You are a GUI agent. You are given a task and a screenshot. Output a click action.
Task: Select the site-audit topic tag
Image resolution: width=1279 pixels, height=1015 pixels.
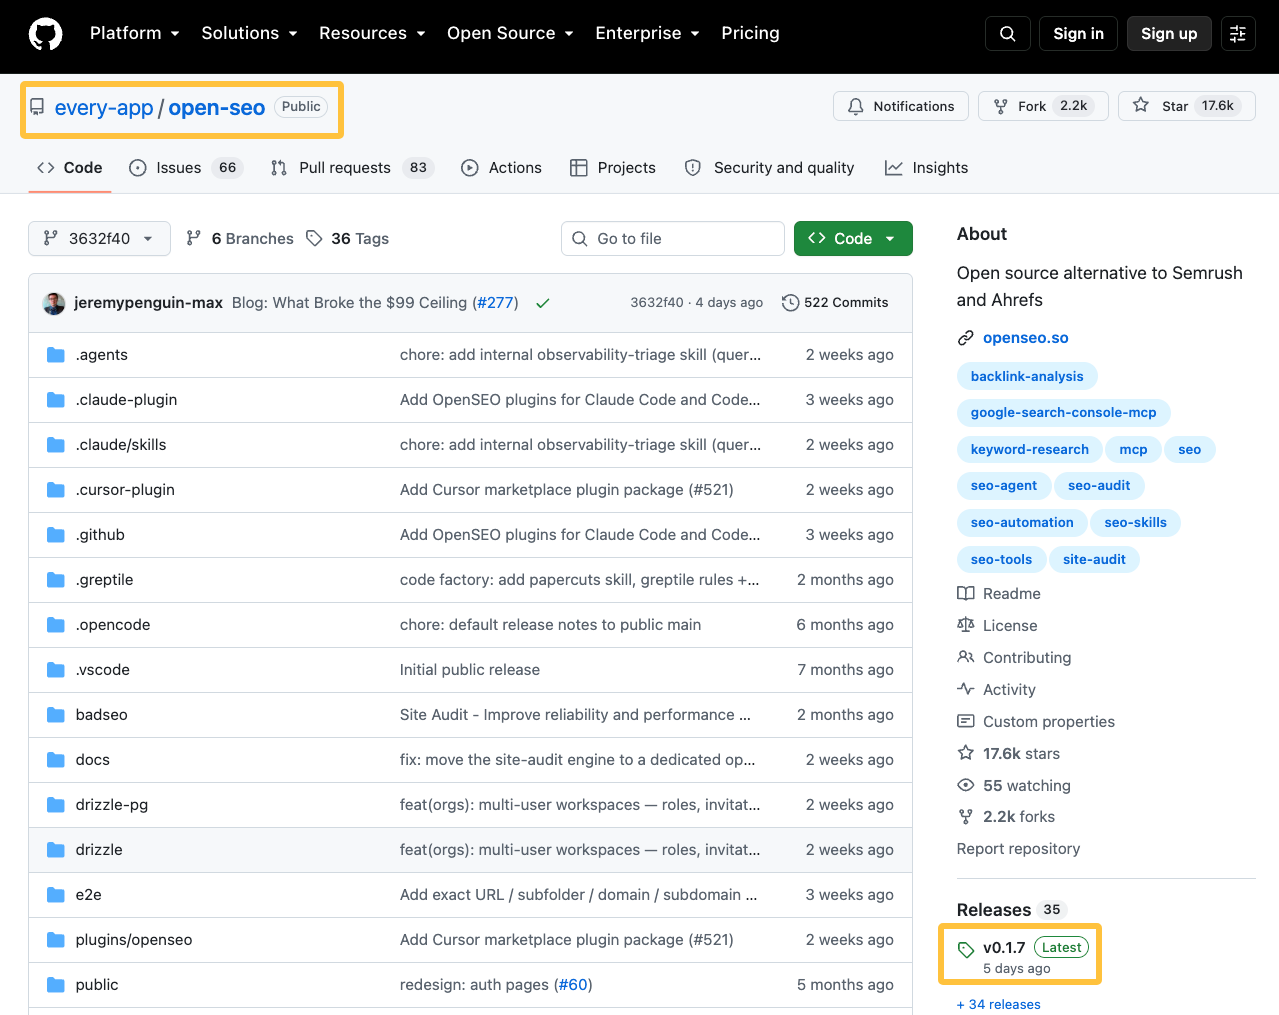[x=1094, y=559]
